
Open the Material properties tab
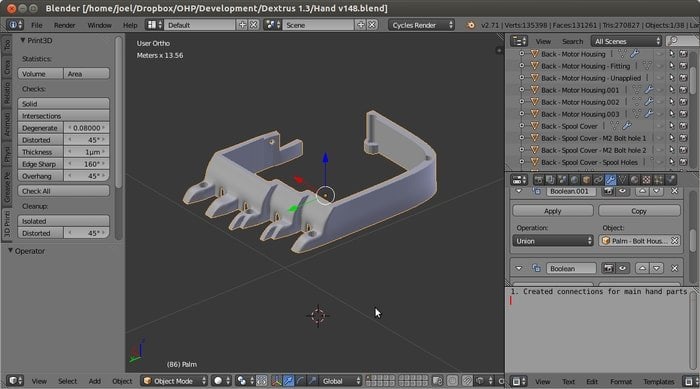634,180
